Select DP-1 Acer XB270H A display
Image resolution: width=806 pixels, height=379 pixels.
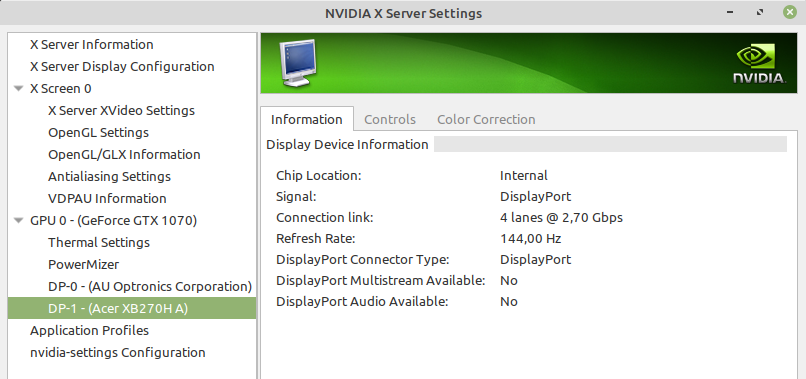pos(132,308)
